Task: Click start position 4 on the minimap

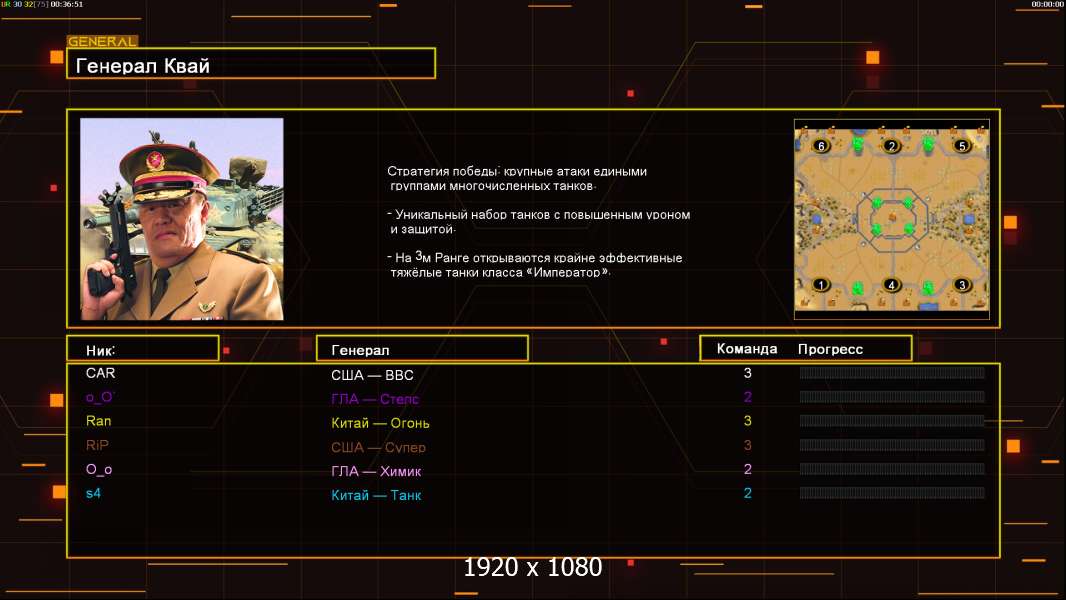Action: [891, 285]
